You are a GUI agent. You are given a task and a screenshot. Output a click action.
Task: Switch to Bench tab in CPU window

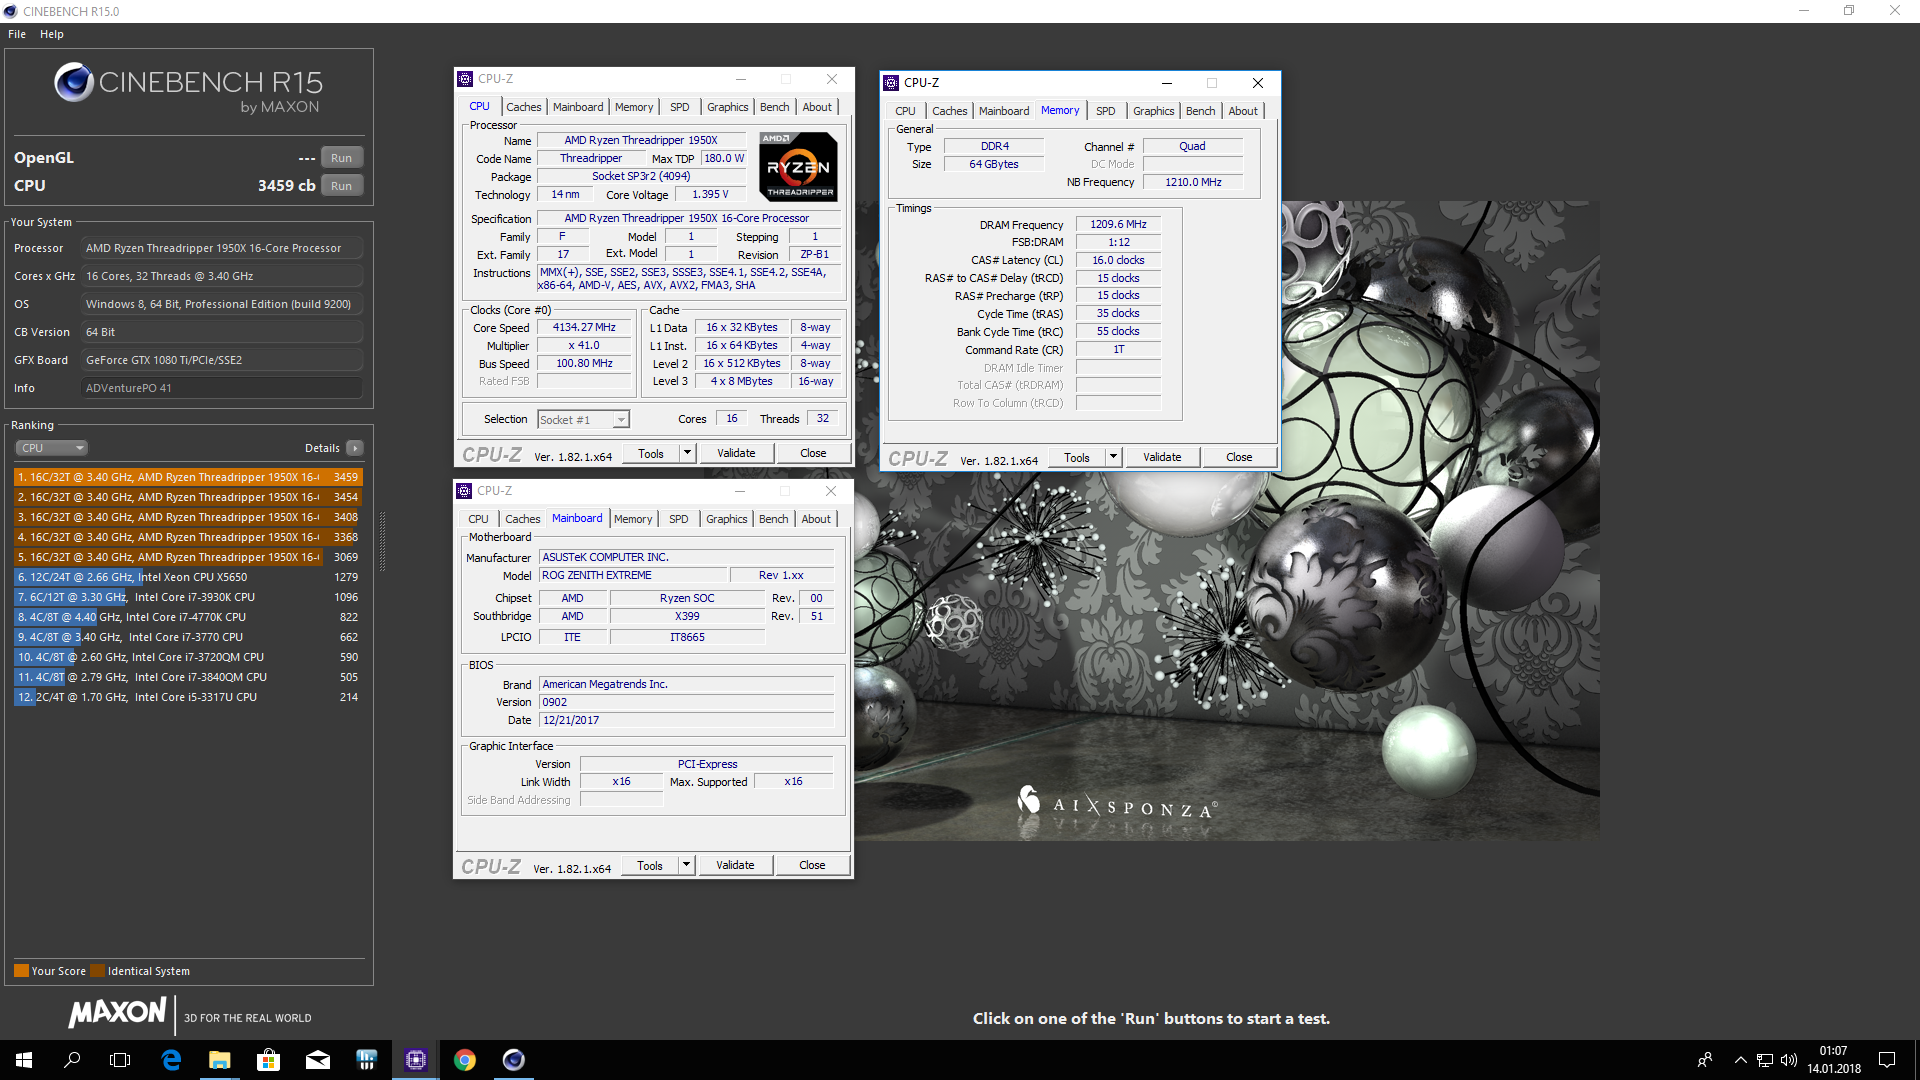coord(774,107)
